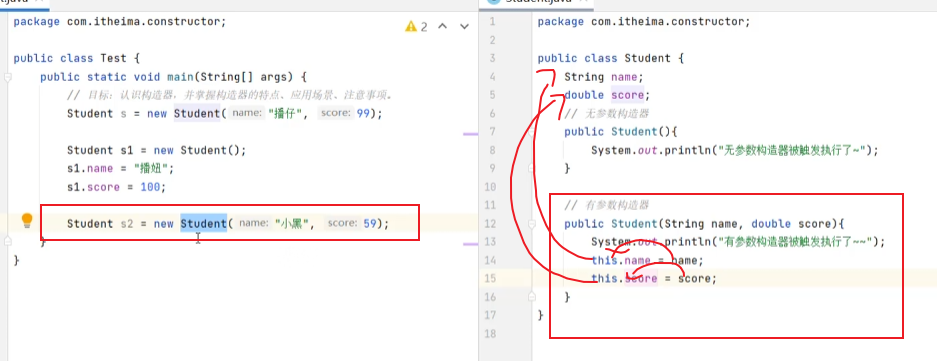Click the value 100 assigned to s1.score
Viewport: 937px width, 361px height.
point(150,187)
